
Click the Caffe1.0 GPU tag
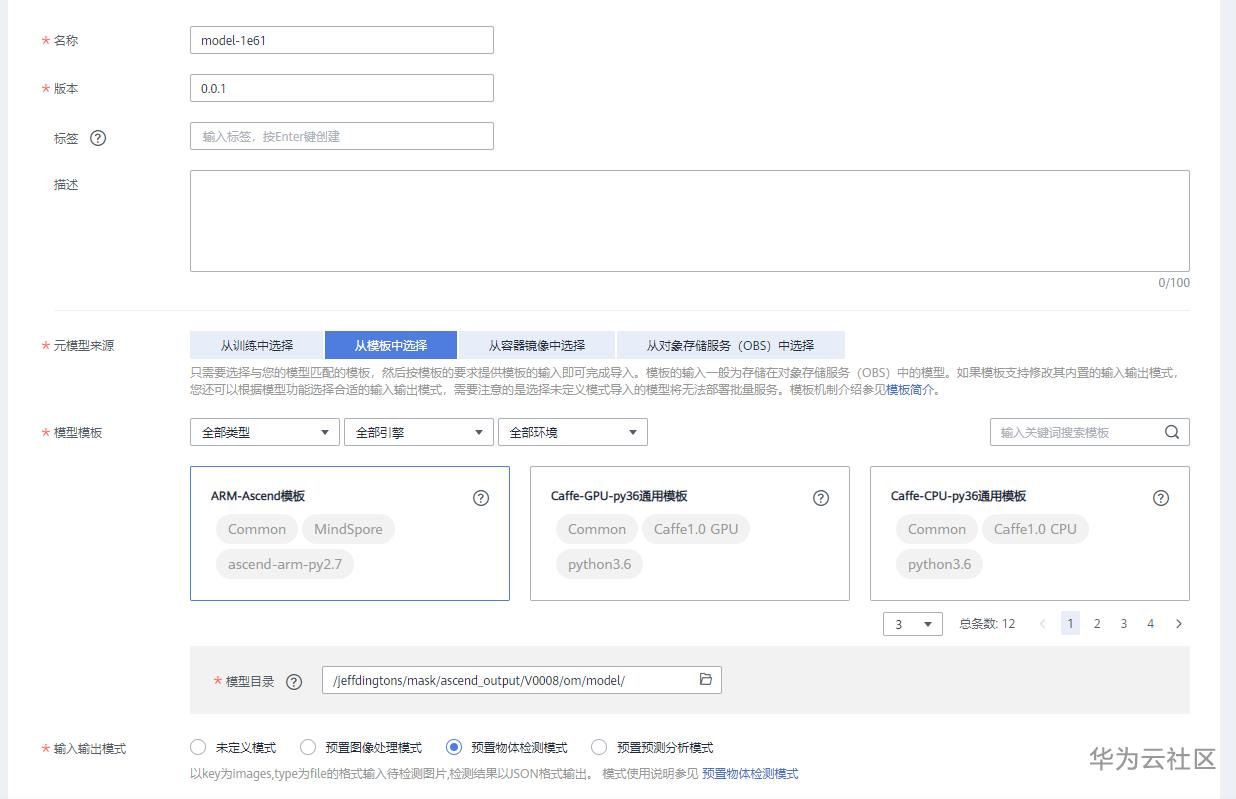click(x=696, y=529)
